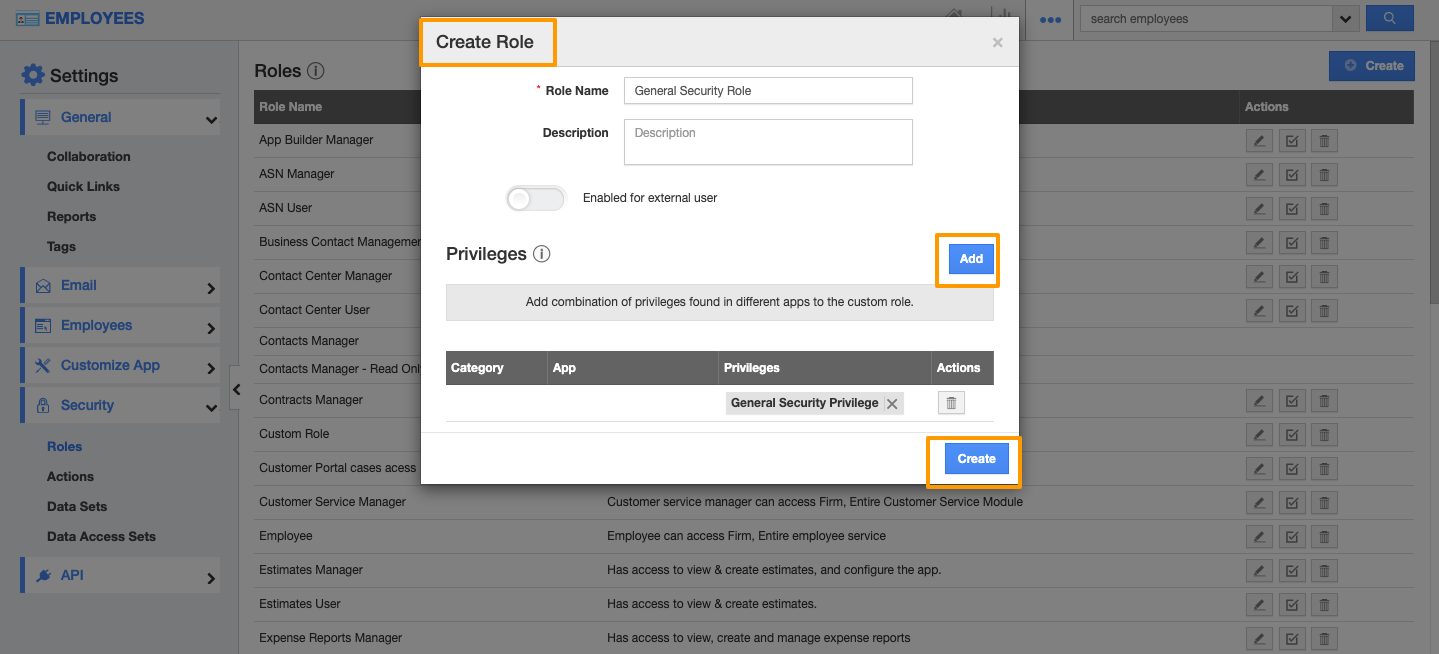This screenshot has width=1439, height=654.
Task: Click the Add privileges button
Action: coord(970,259)
